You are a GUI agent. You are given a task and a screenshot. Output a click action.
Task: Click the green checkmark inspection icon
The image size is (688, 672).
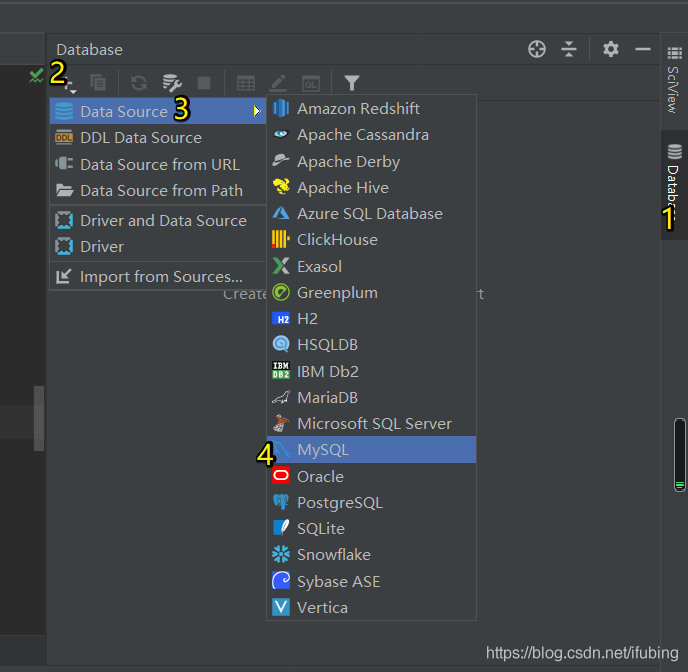tap(36, 75)
